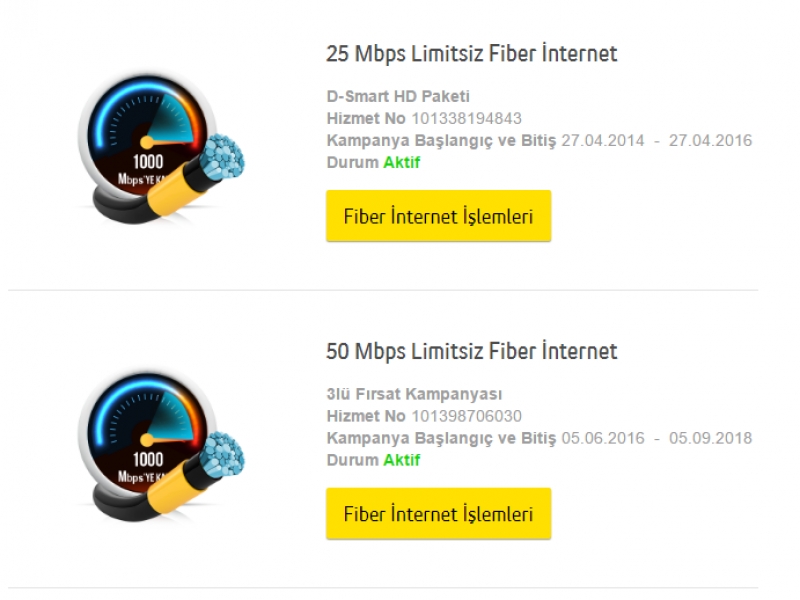
Task: Click the start date 05.06.2016
Action: 603,438
